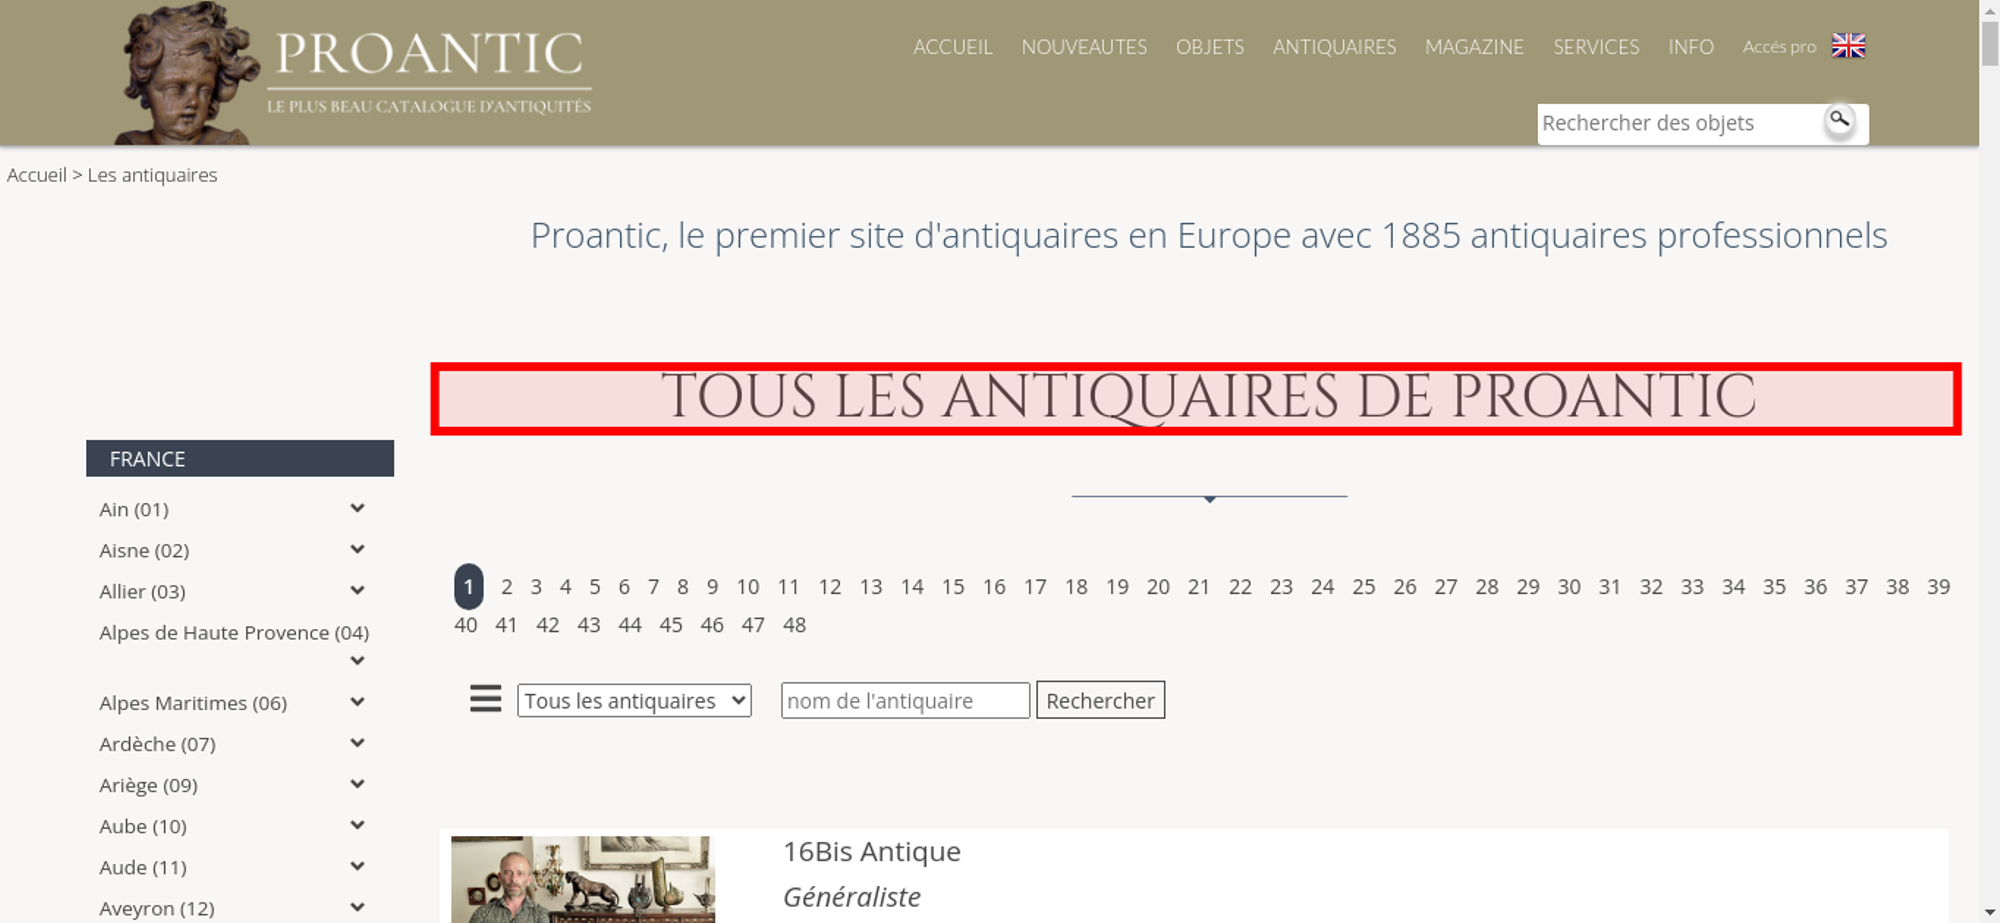The width and height of the screenshot is (2000, 923).
Task: Go to page 25 of results
Action: pyautogui.click(x=1364, y=587)
